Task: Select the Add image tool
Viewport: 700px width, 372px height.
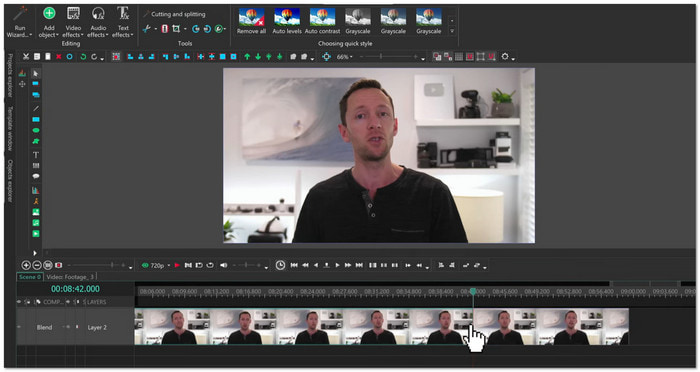Action: 36,212
